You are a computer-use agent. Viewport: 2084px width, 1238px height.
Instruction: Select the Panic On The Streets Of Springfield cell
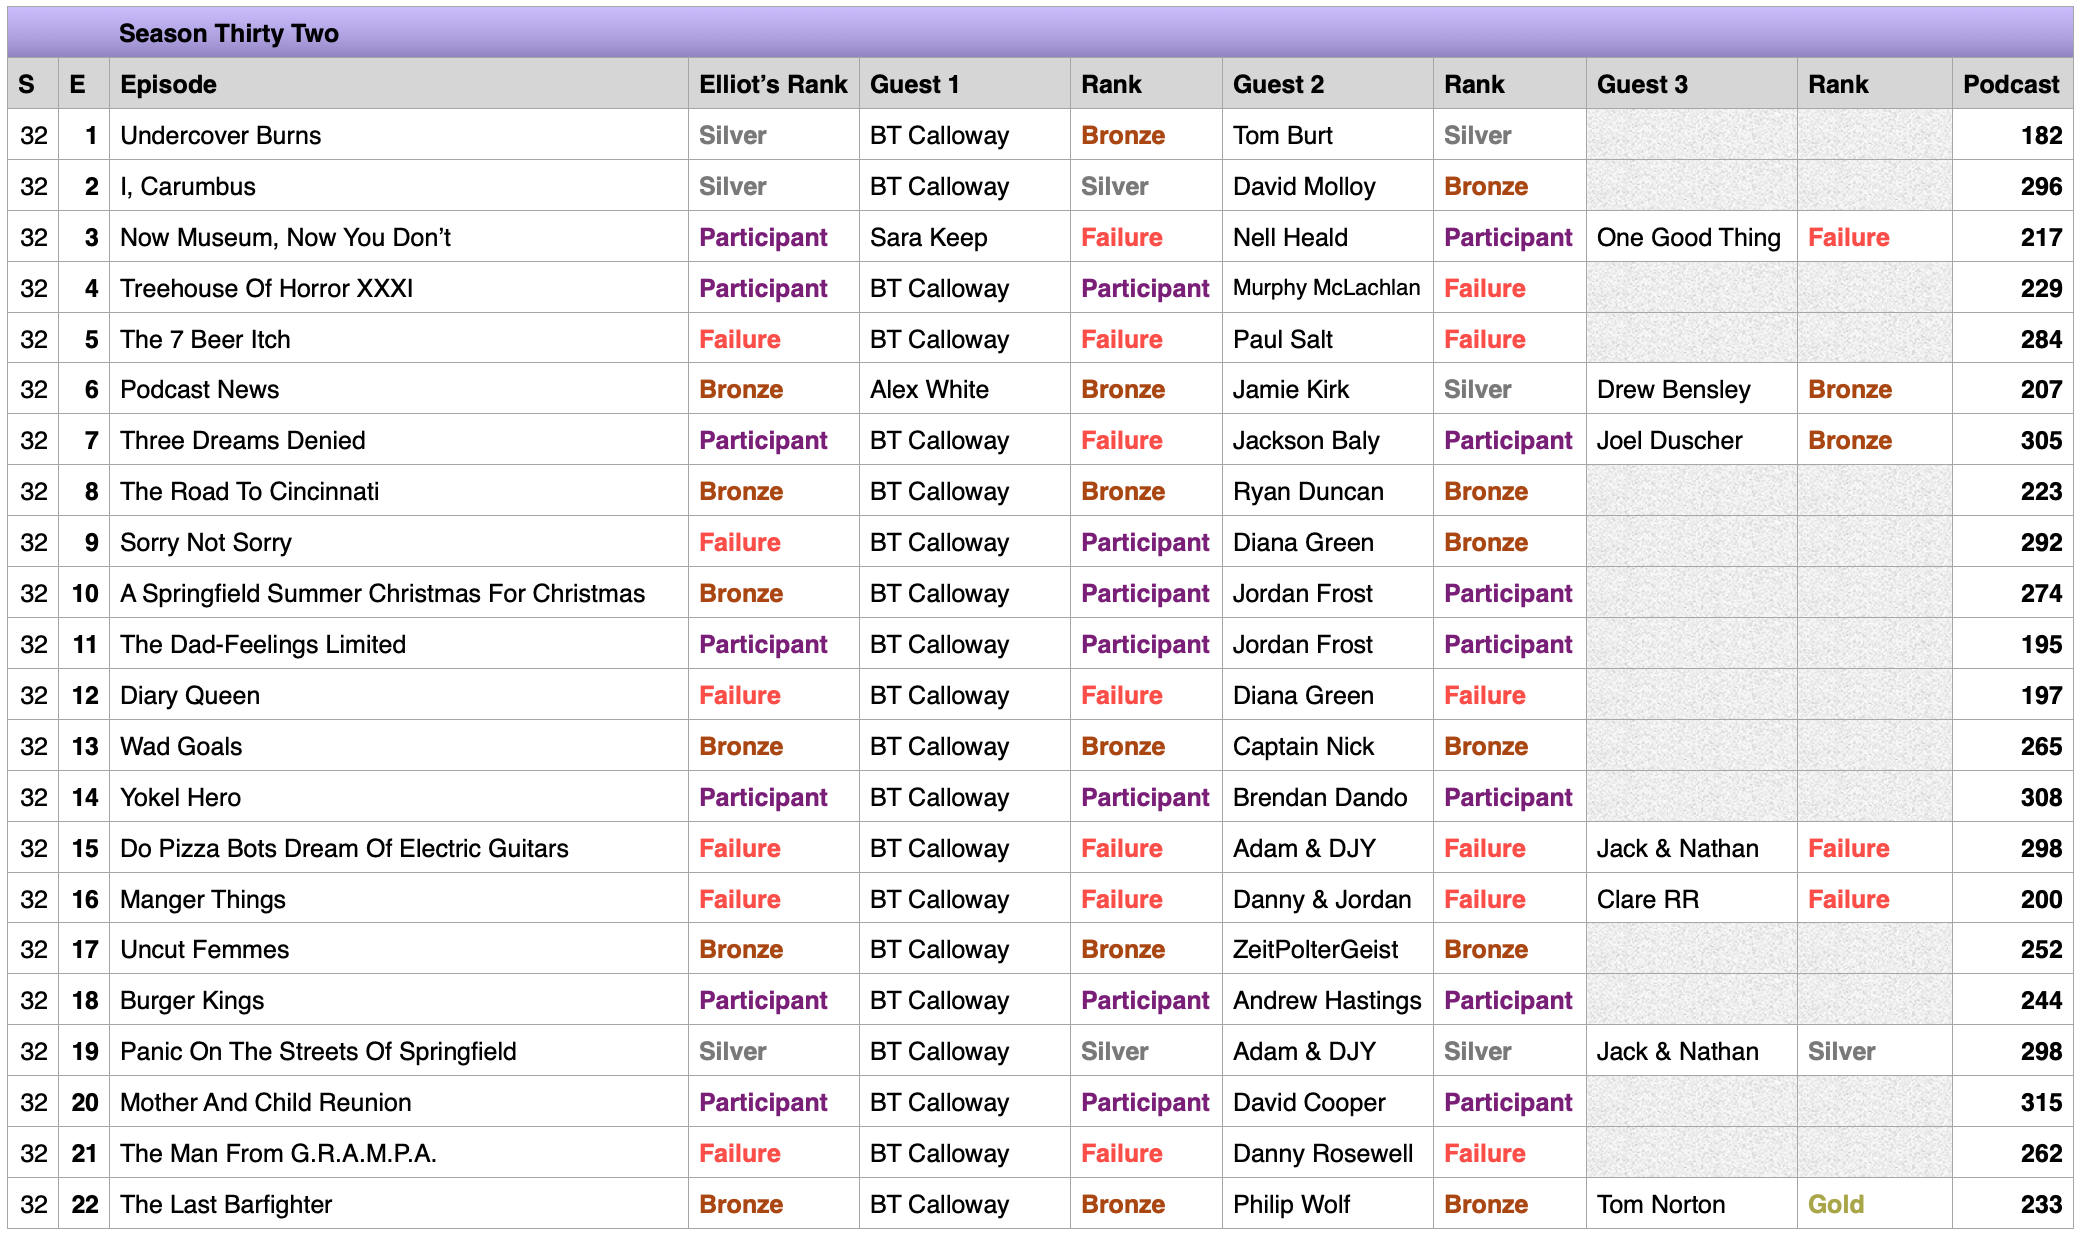point(398,1051)
